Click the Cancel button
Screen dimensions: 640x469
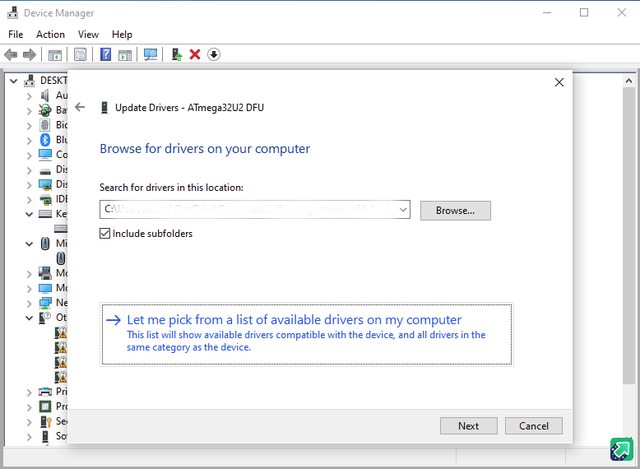pyautogui.click(x=533, y=426)
